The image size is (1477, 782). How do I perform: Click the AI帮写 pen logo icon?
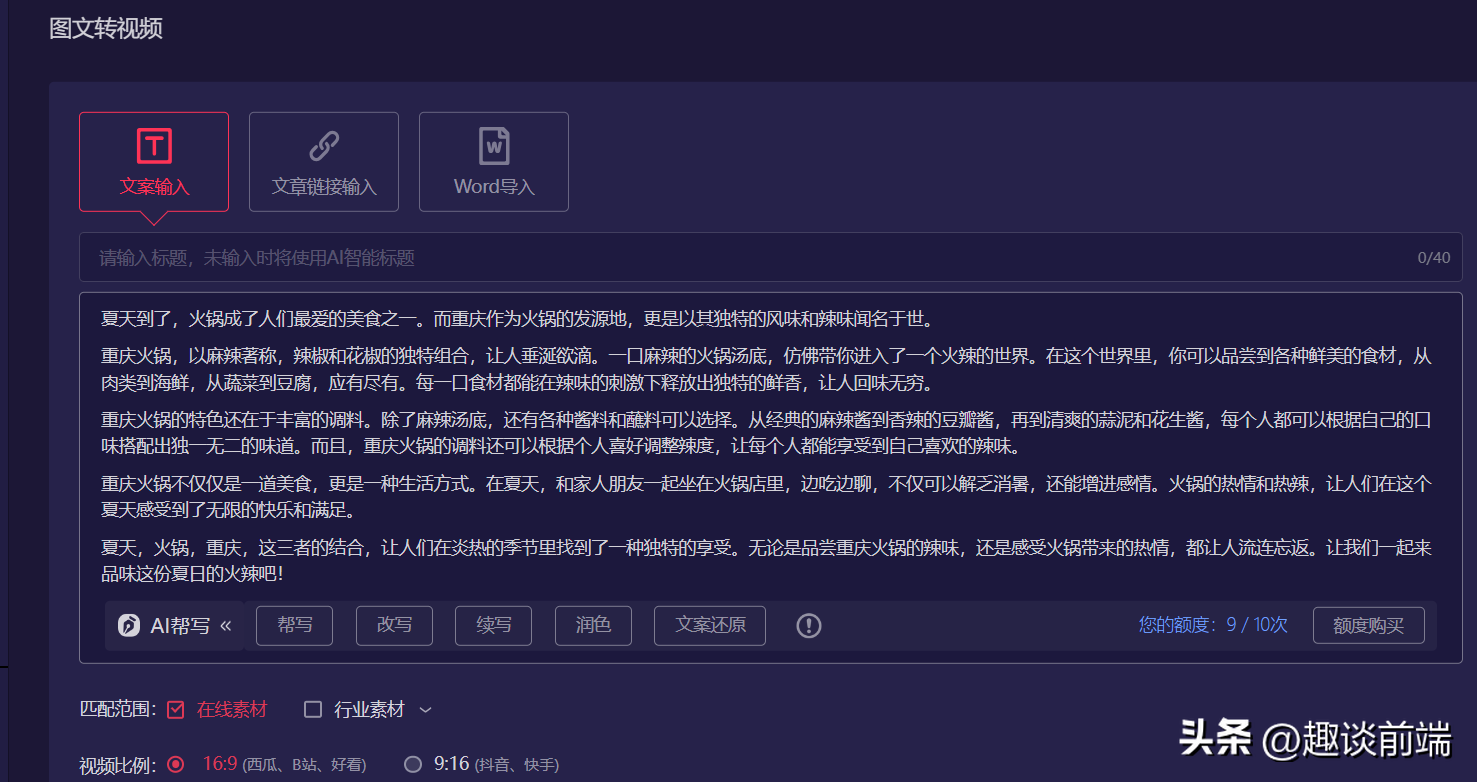129,626
